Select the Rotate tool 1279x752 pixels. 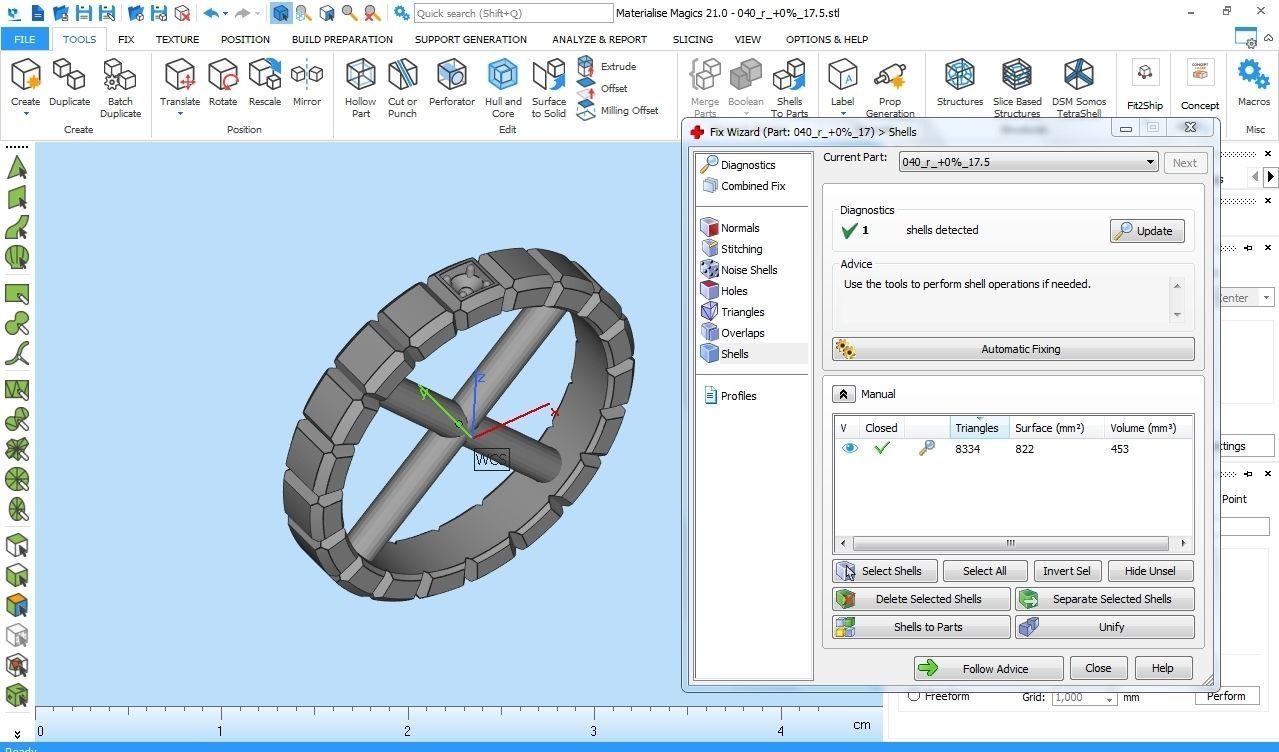point(223,83)
